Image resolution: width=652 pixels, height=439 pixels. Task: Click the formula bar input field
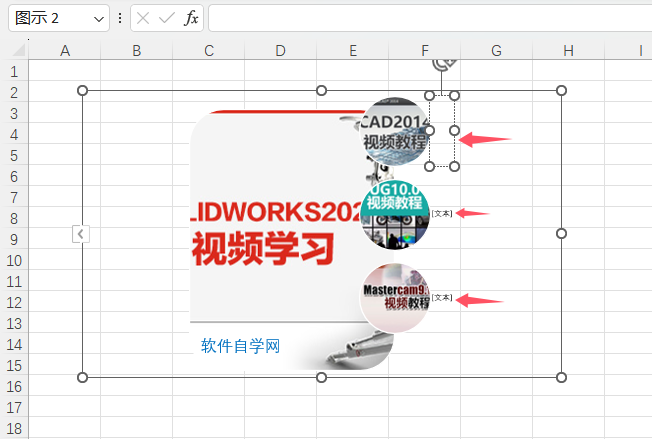pos(430,18)
